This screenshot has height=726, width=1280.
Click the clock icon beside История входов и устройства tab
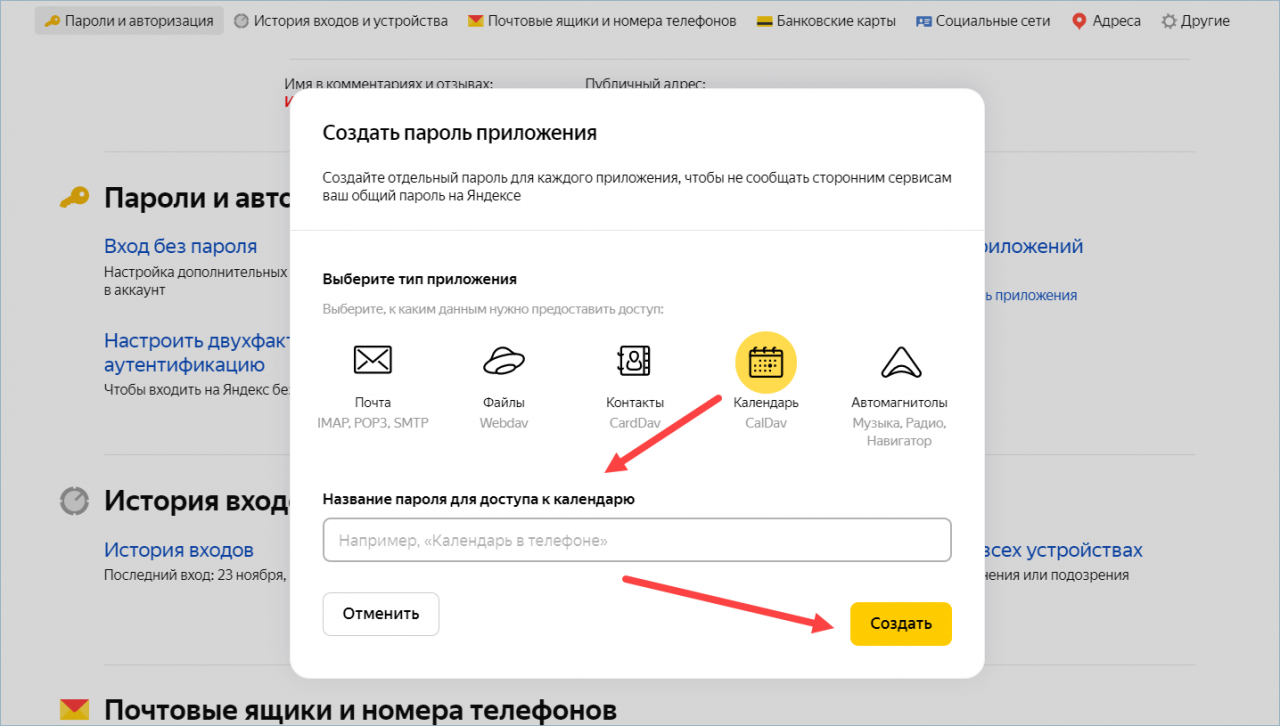(x=241, y=21)
